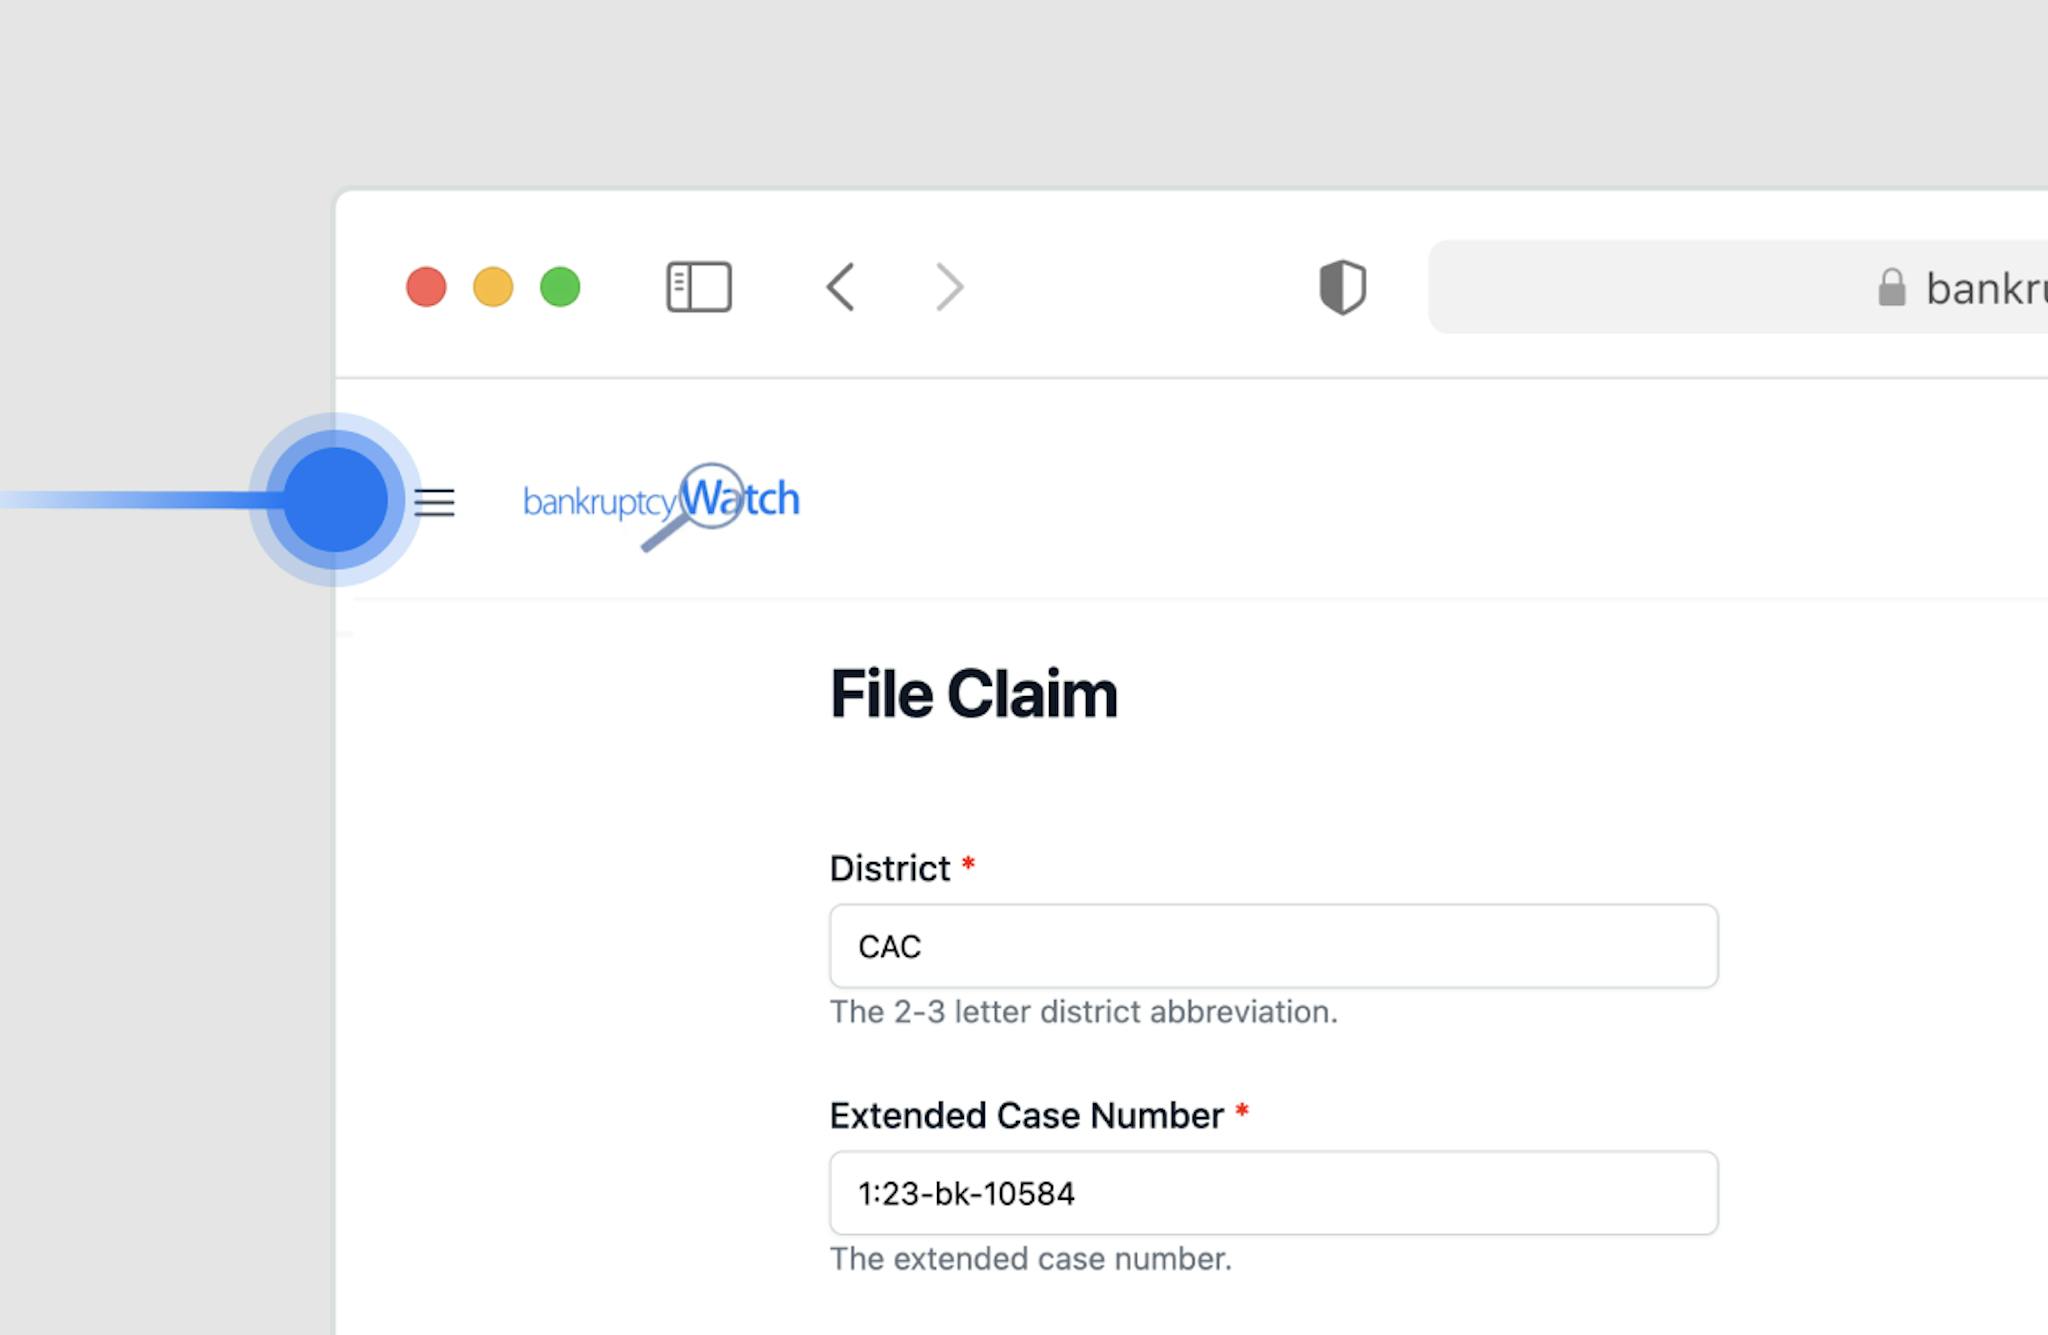Viewport: 2048px width, 1335px height.
Task: Click the 2-3 letter district abbreviation hint
Action: [x=1082, y=1012]
